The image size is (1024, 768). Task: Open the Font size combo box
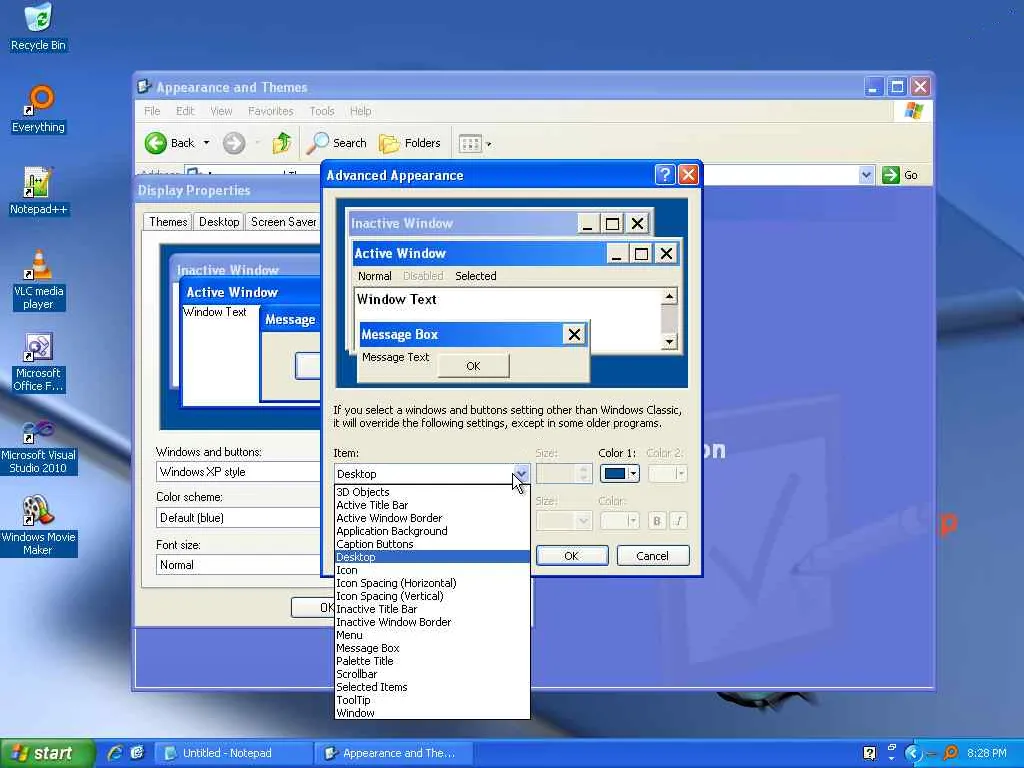(238, 565)
